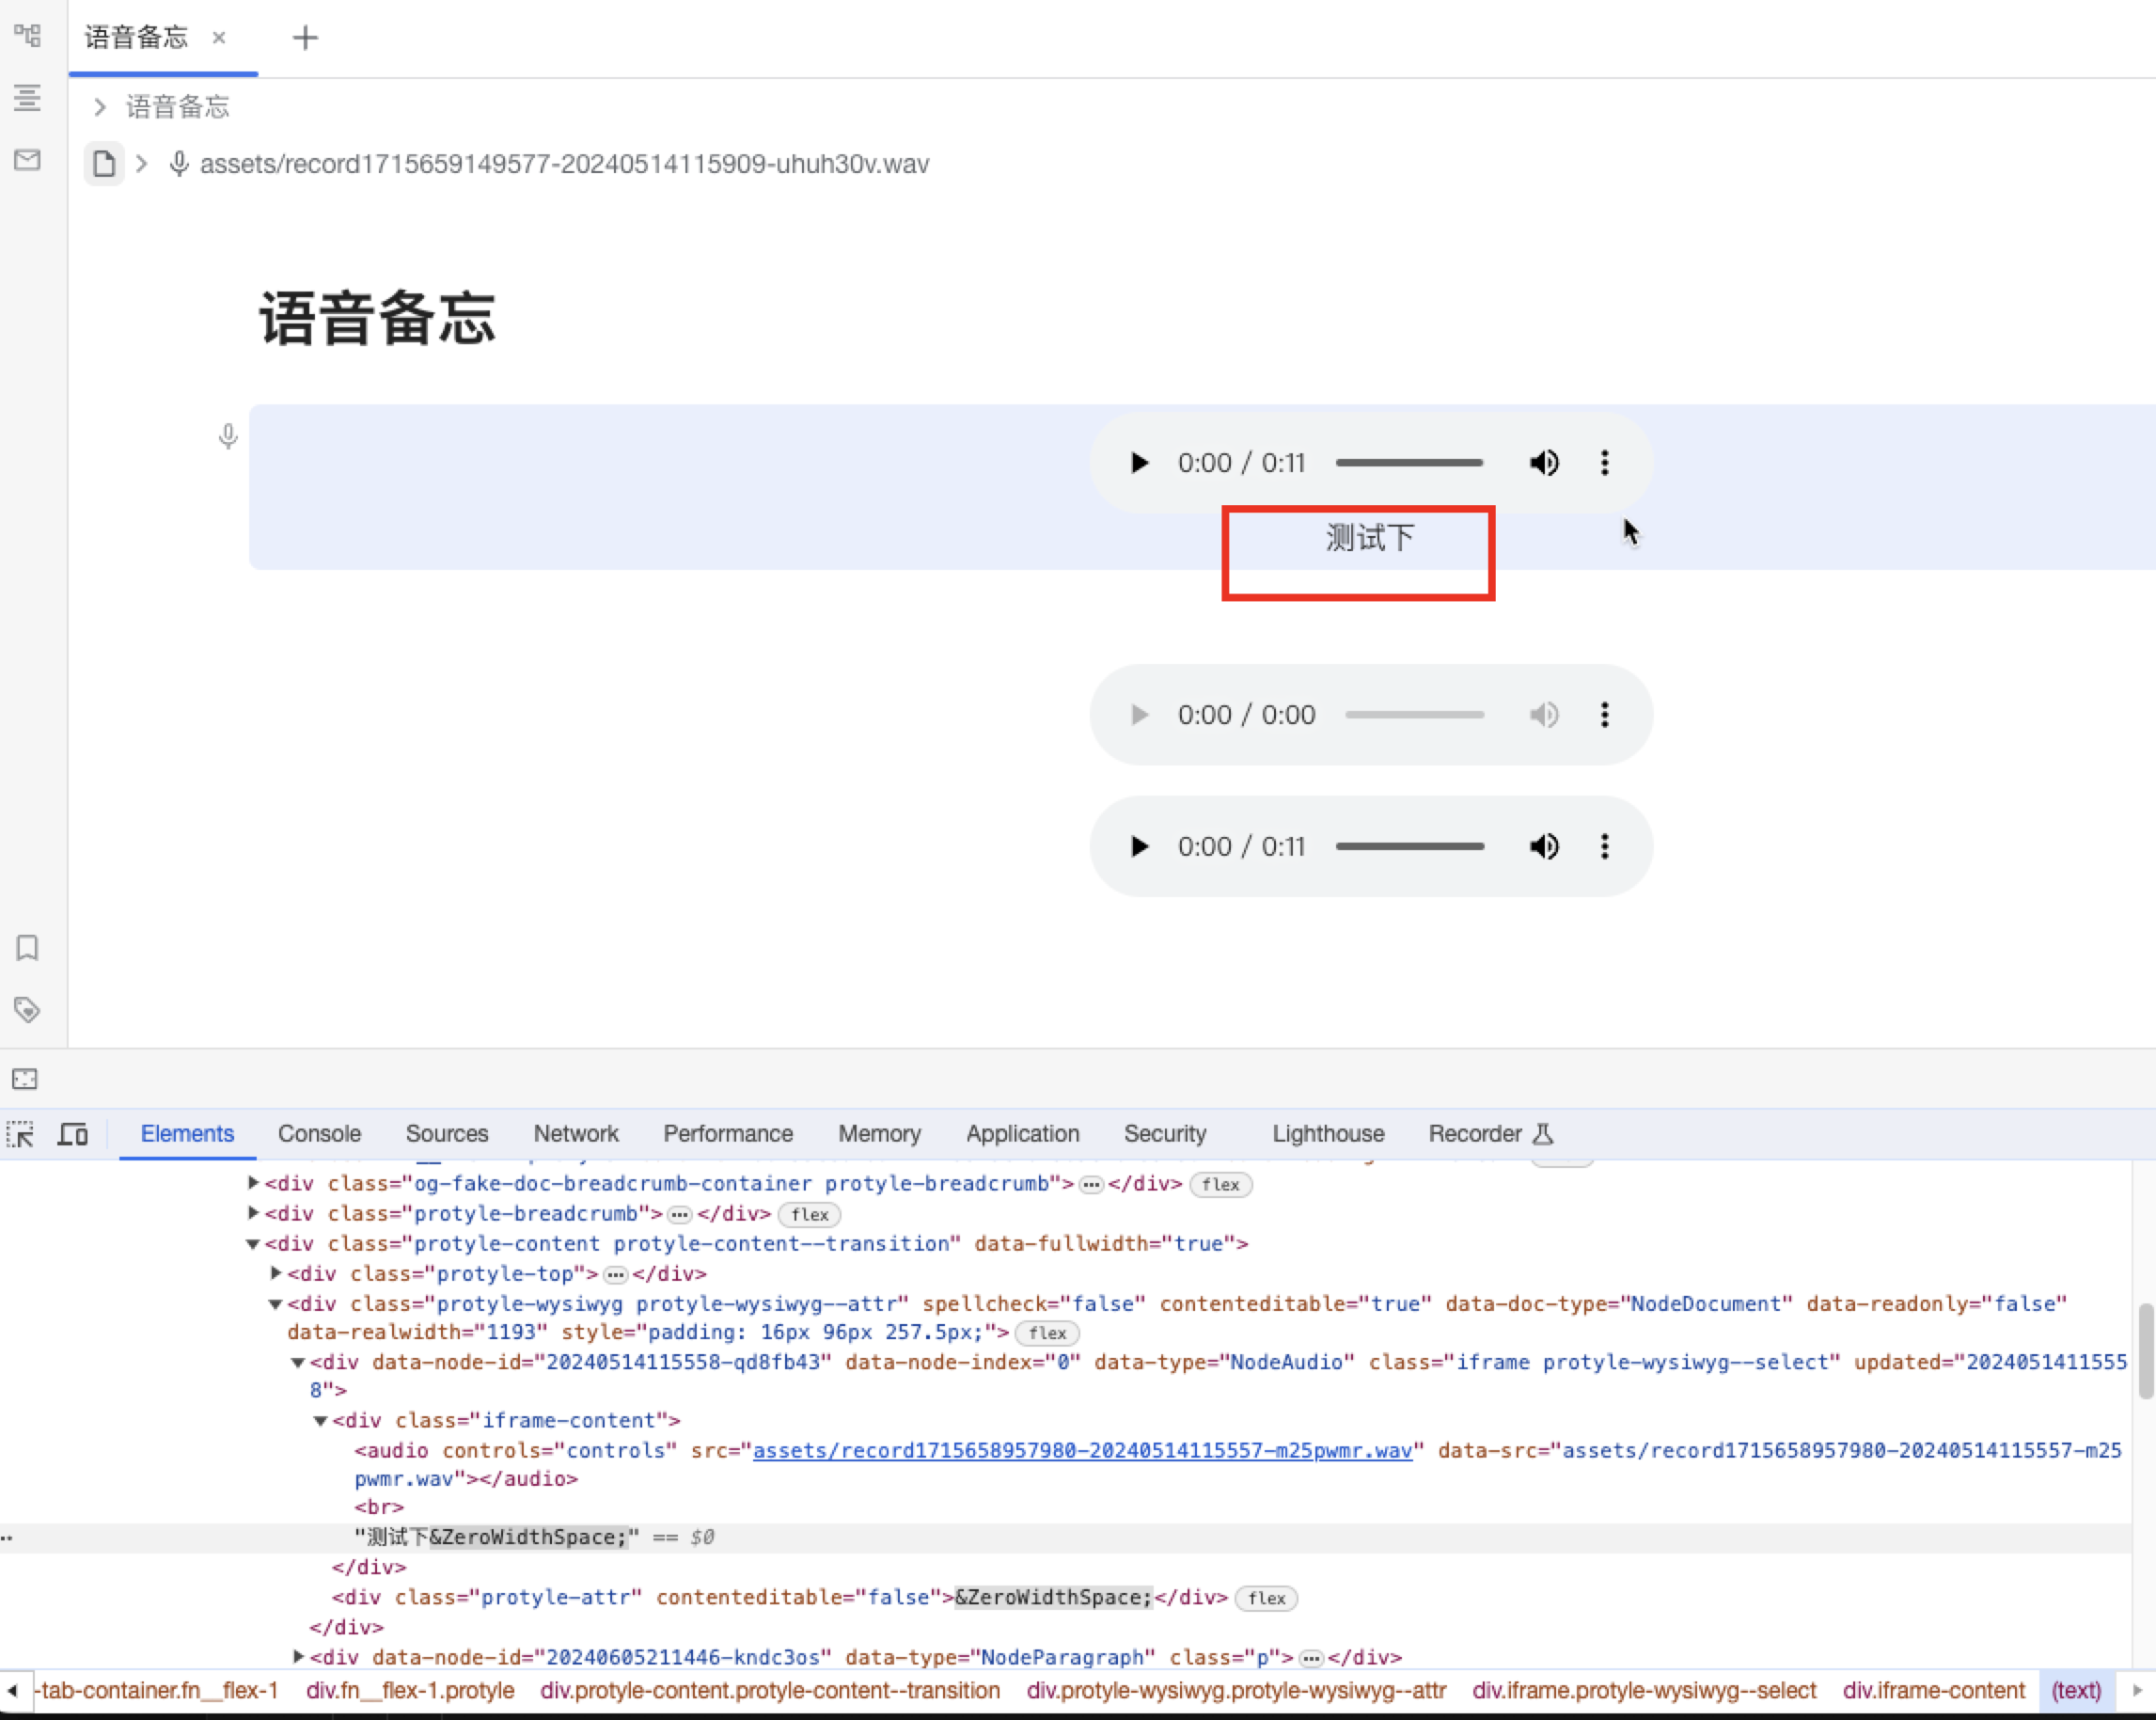
Task: Expand the protyle-top div node
Action: tap(276, 1273)
